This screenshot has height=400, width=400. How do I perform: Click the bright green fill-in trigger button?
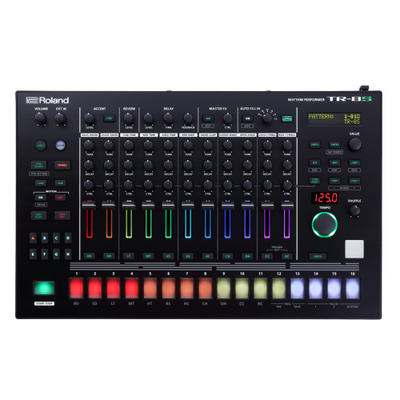287,119
